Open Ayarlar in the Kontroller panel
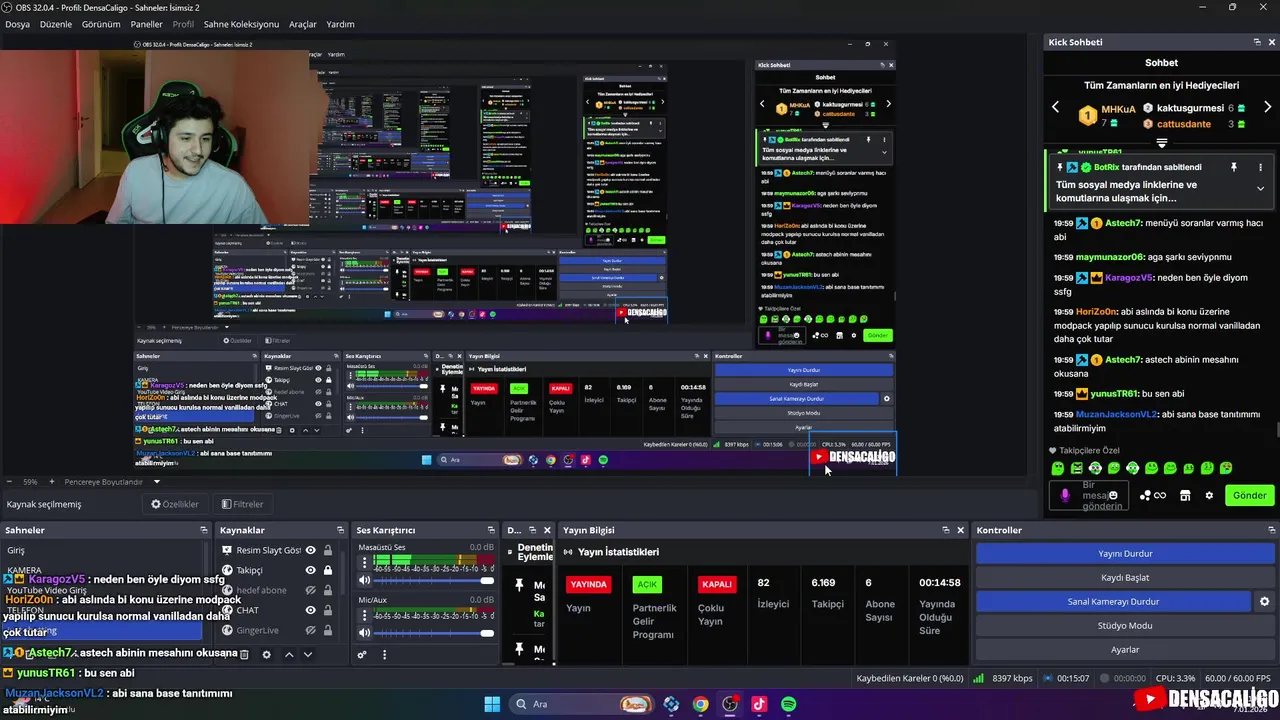 [1125, 649]
